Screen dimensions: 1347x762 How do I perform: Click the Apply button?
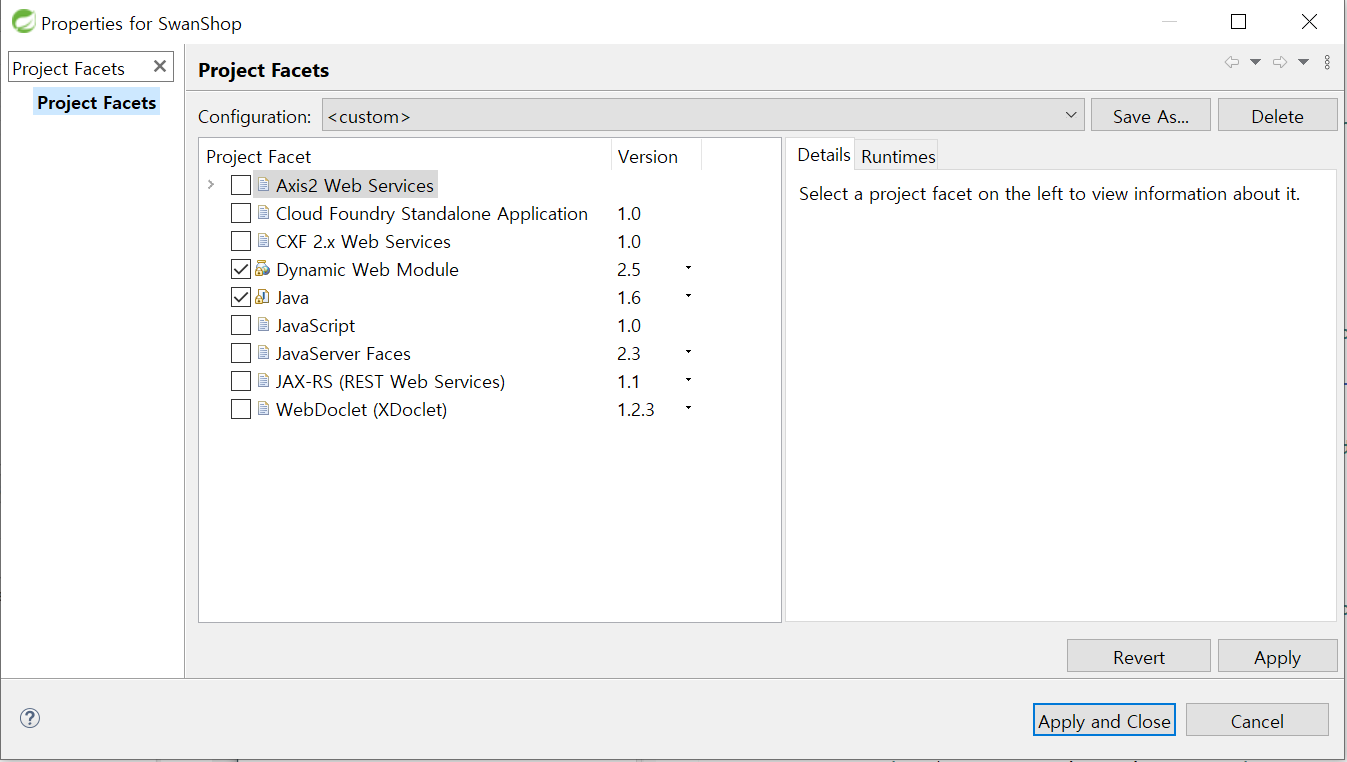pos(1277,657)
